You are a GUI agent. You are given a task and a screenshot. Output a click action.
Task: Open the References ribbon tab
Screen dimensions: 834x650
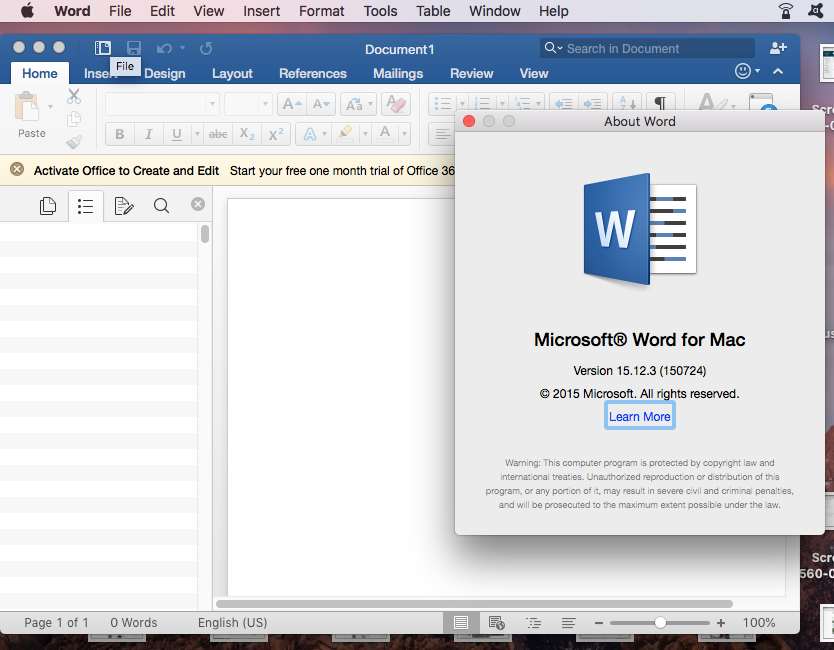(313, 73)
